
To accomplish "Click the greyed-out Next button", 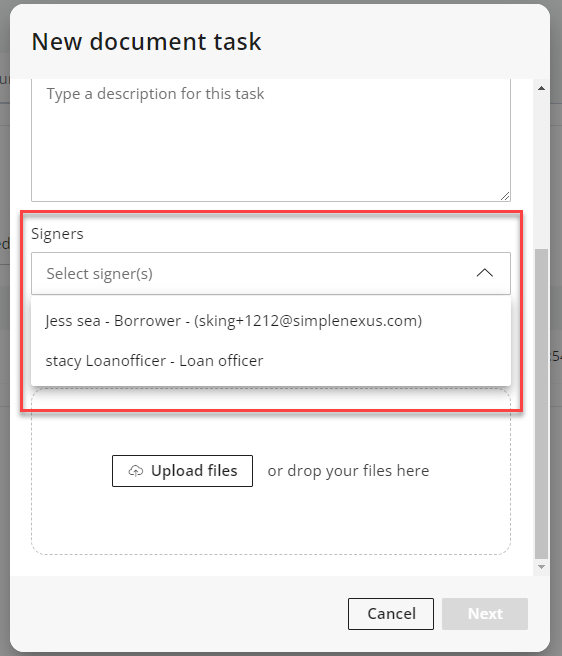I will (x=485, y=614).
